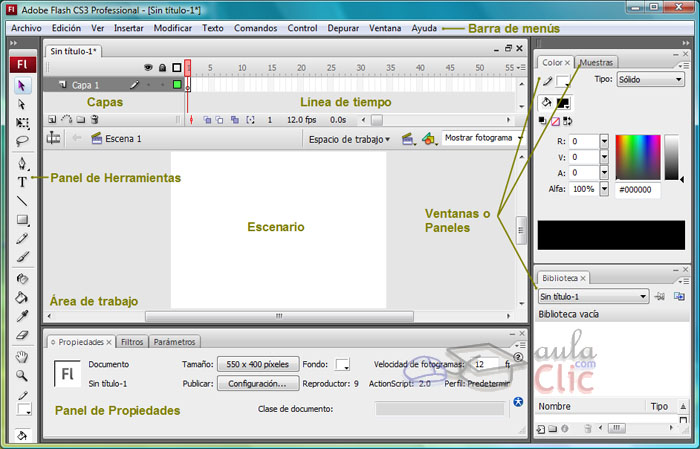The height and width of the screenshot is (449, 700).
Task: Click Add Motion Guide icon
Action: tap(66, 120)
